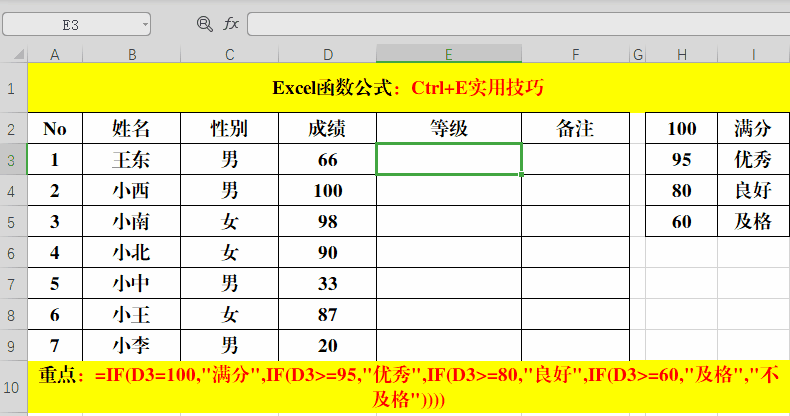Image resolution: width=790 pixels, height=416 pixels.
Task: Click the name cell '小南'
Action: (x=131, y=222)
